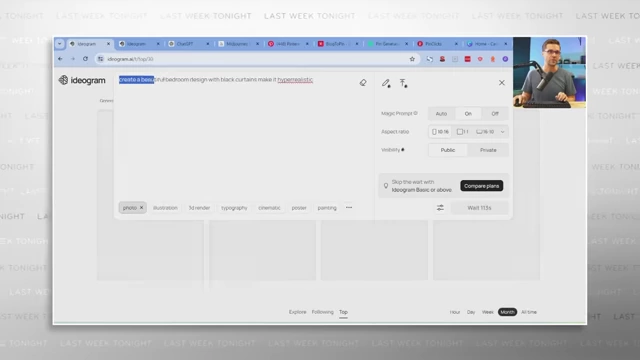The width and height of the screenshot is (640, 360).
Task: Bookmark this page with the star icon
Action: coord(412,59)
